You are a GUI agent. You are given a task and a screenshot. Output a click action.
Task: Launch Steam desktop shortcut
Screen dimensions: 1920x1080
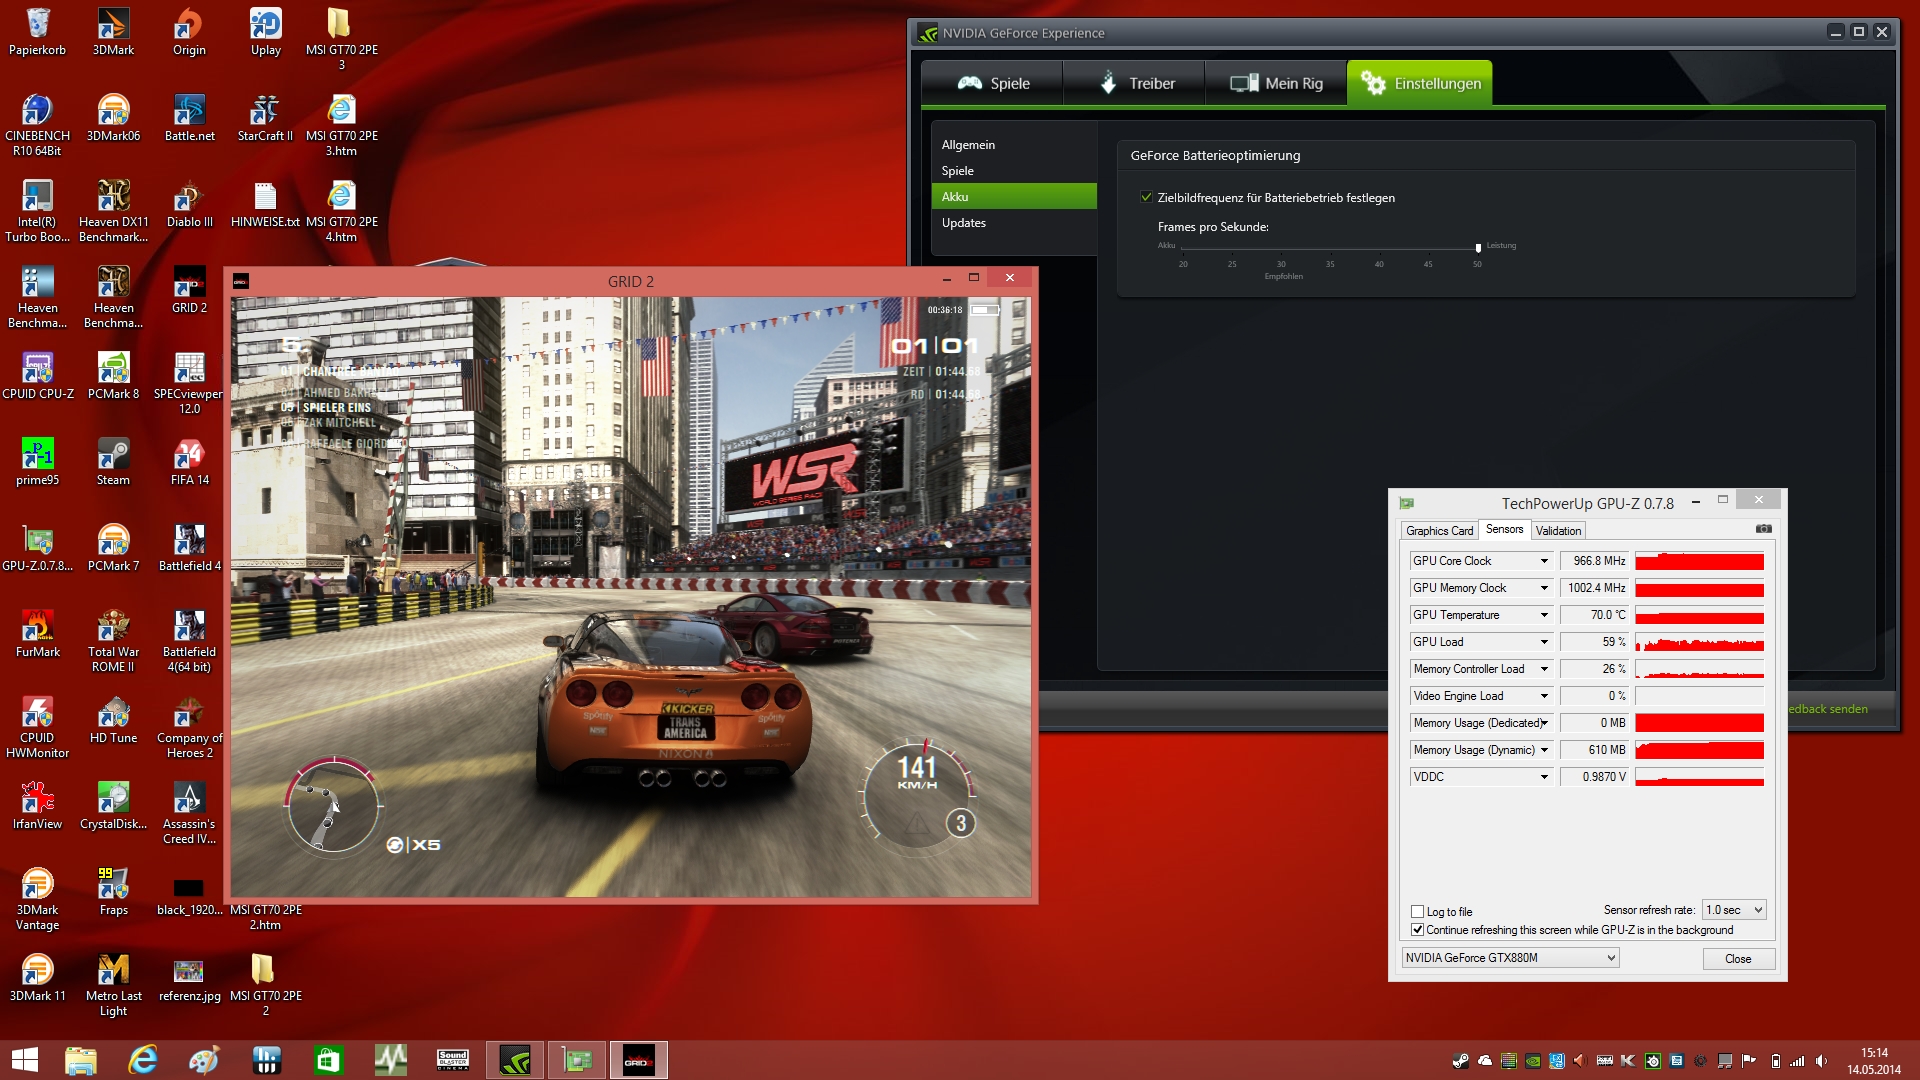pyautogui.click(x=113, y=461)
